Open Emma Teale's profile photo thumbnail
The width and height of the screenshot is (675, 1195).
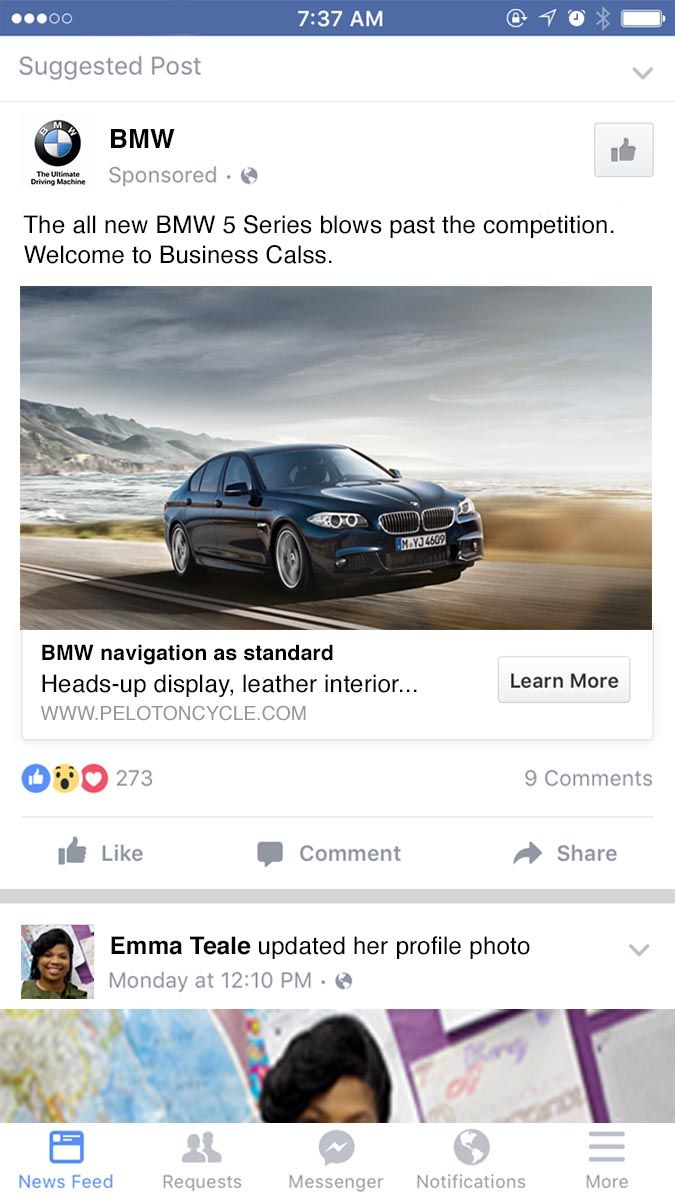point(57,962)
